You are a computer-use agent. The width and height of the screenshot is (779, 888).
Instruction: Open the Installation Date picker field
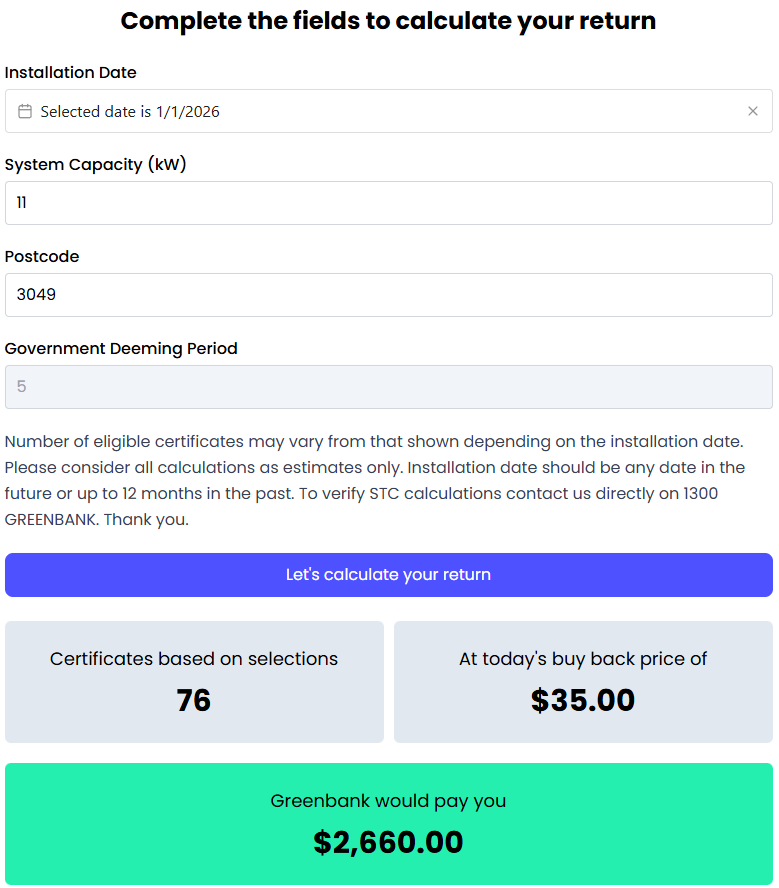[x=380, y=112]
